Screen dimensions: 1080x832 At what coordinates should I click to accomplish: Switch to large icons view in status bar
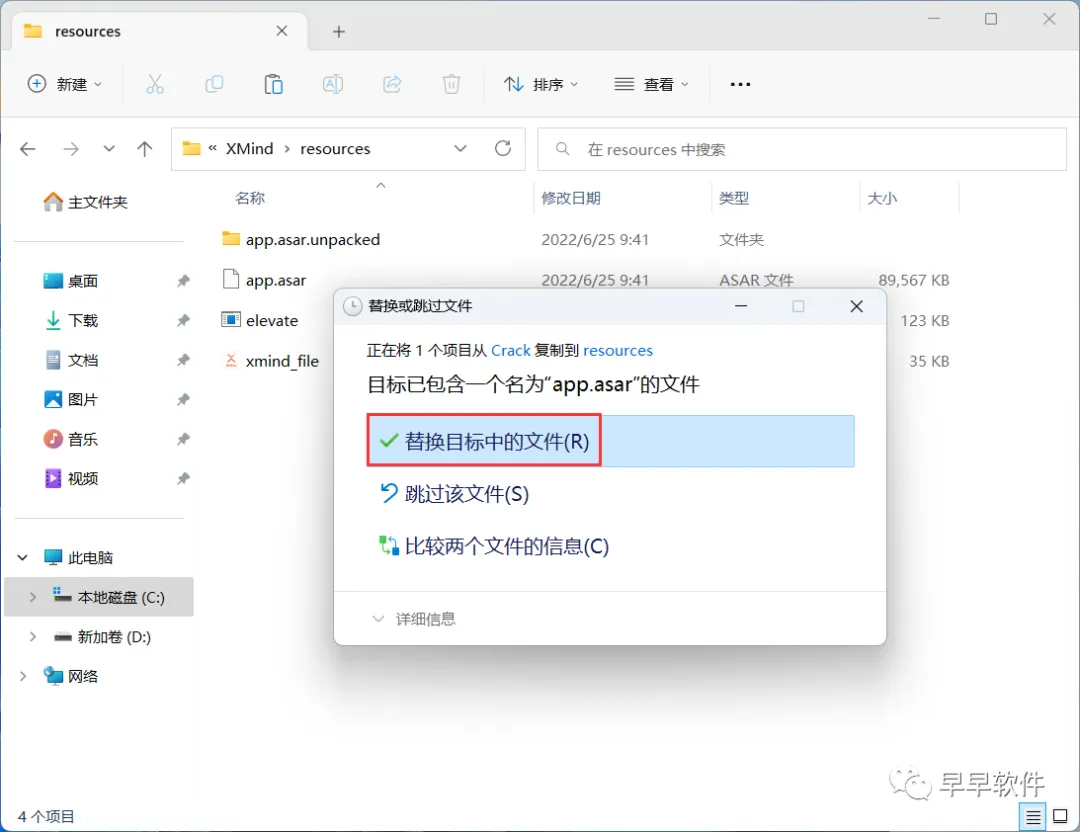[1061, 817]
